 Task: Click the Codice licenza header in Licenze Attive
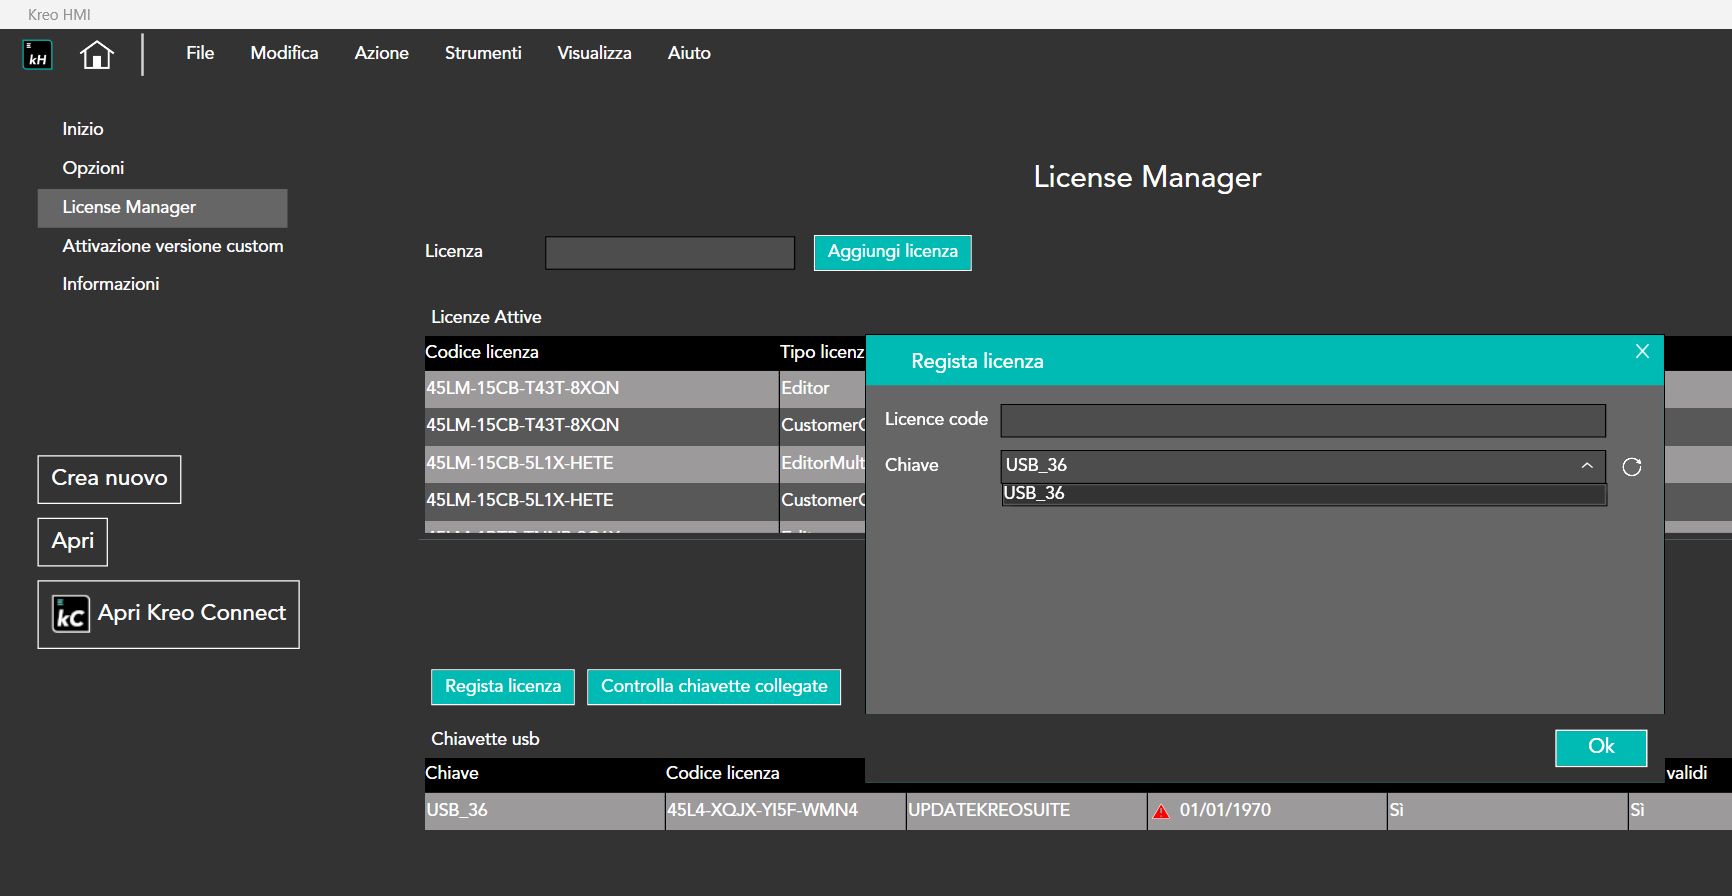(x=482, y=352)
